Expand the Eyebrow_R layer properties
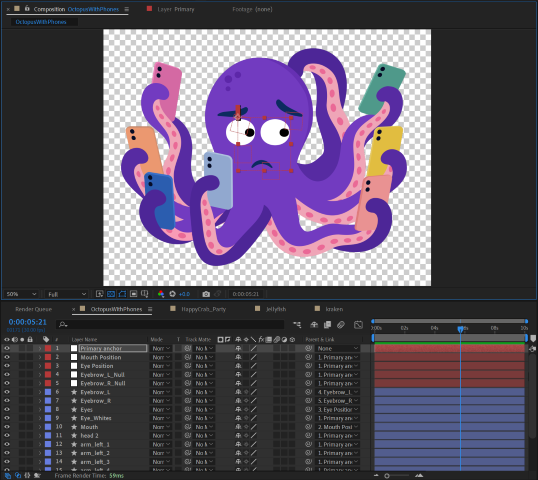 (40, 401)
